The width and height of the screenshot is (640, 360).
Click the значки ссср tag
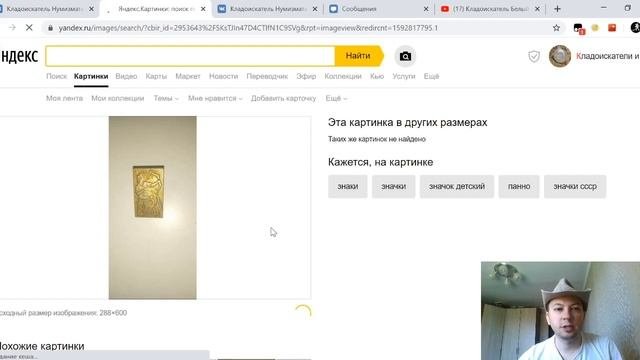pos(575,187)
